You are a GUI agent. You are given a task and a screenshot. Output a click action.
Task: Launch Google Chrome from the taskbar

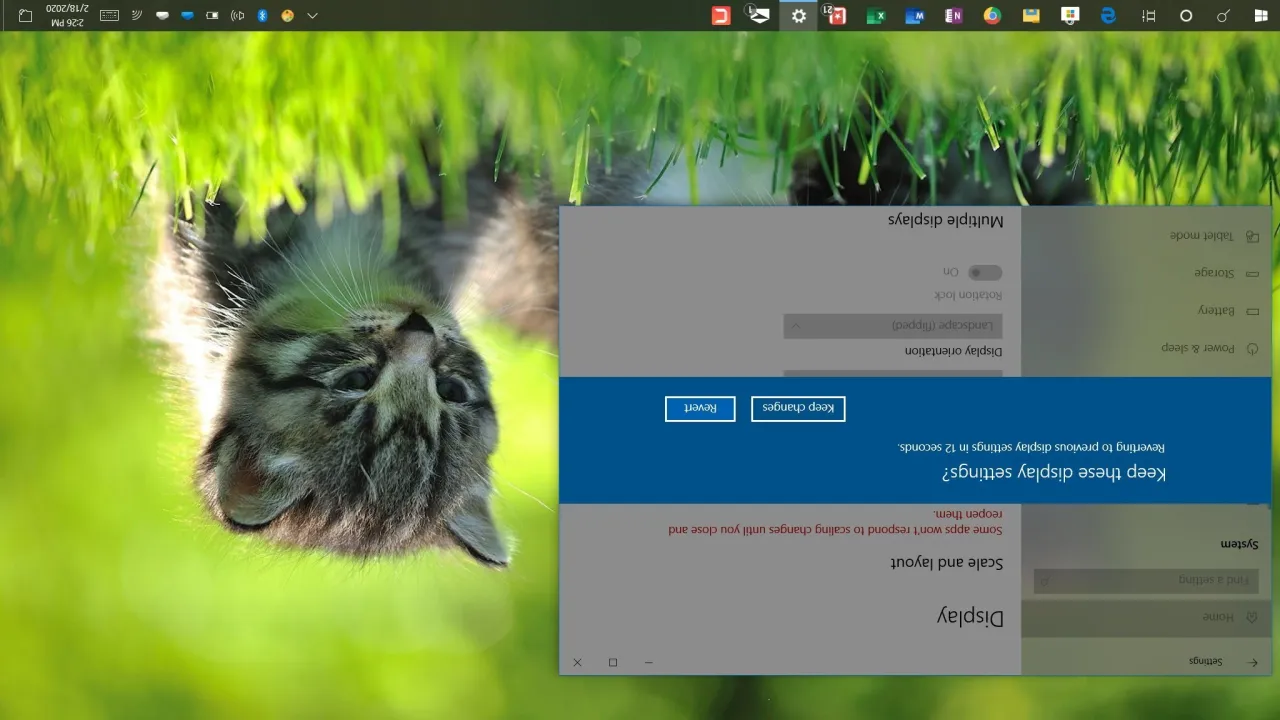coord(992,16)
